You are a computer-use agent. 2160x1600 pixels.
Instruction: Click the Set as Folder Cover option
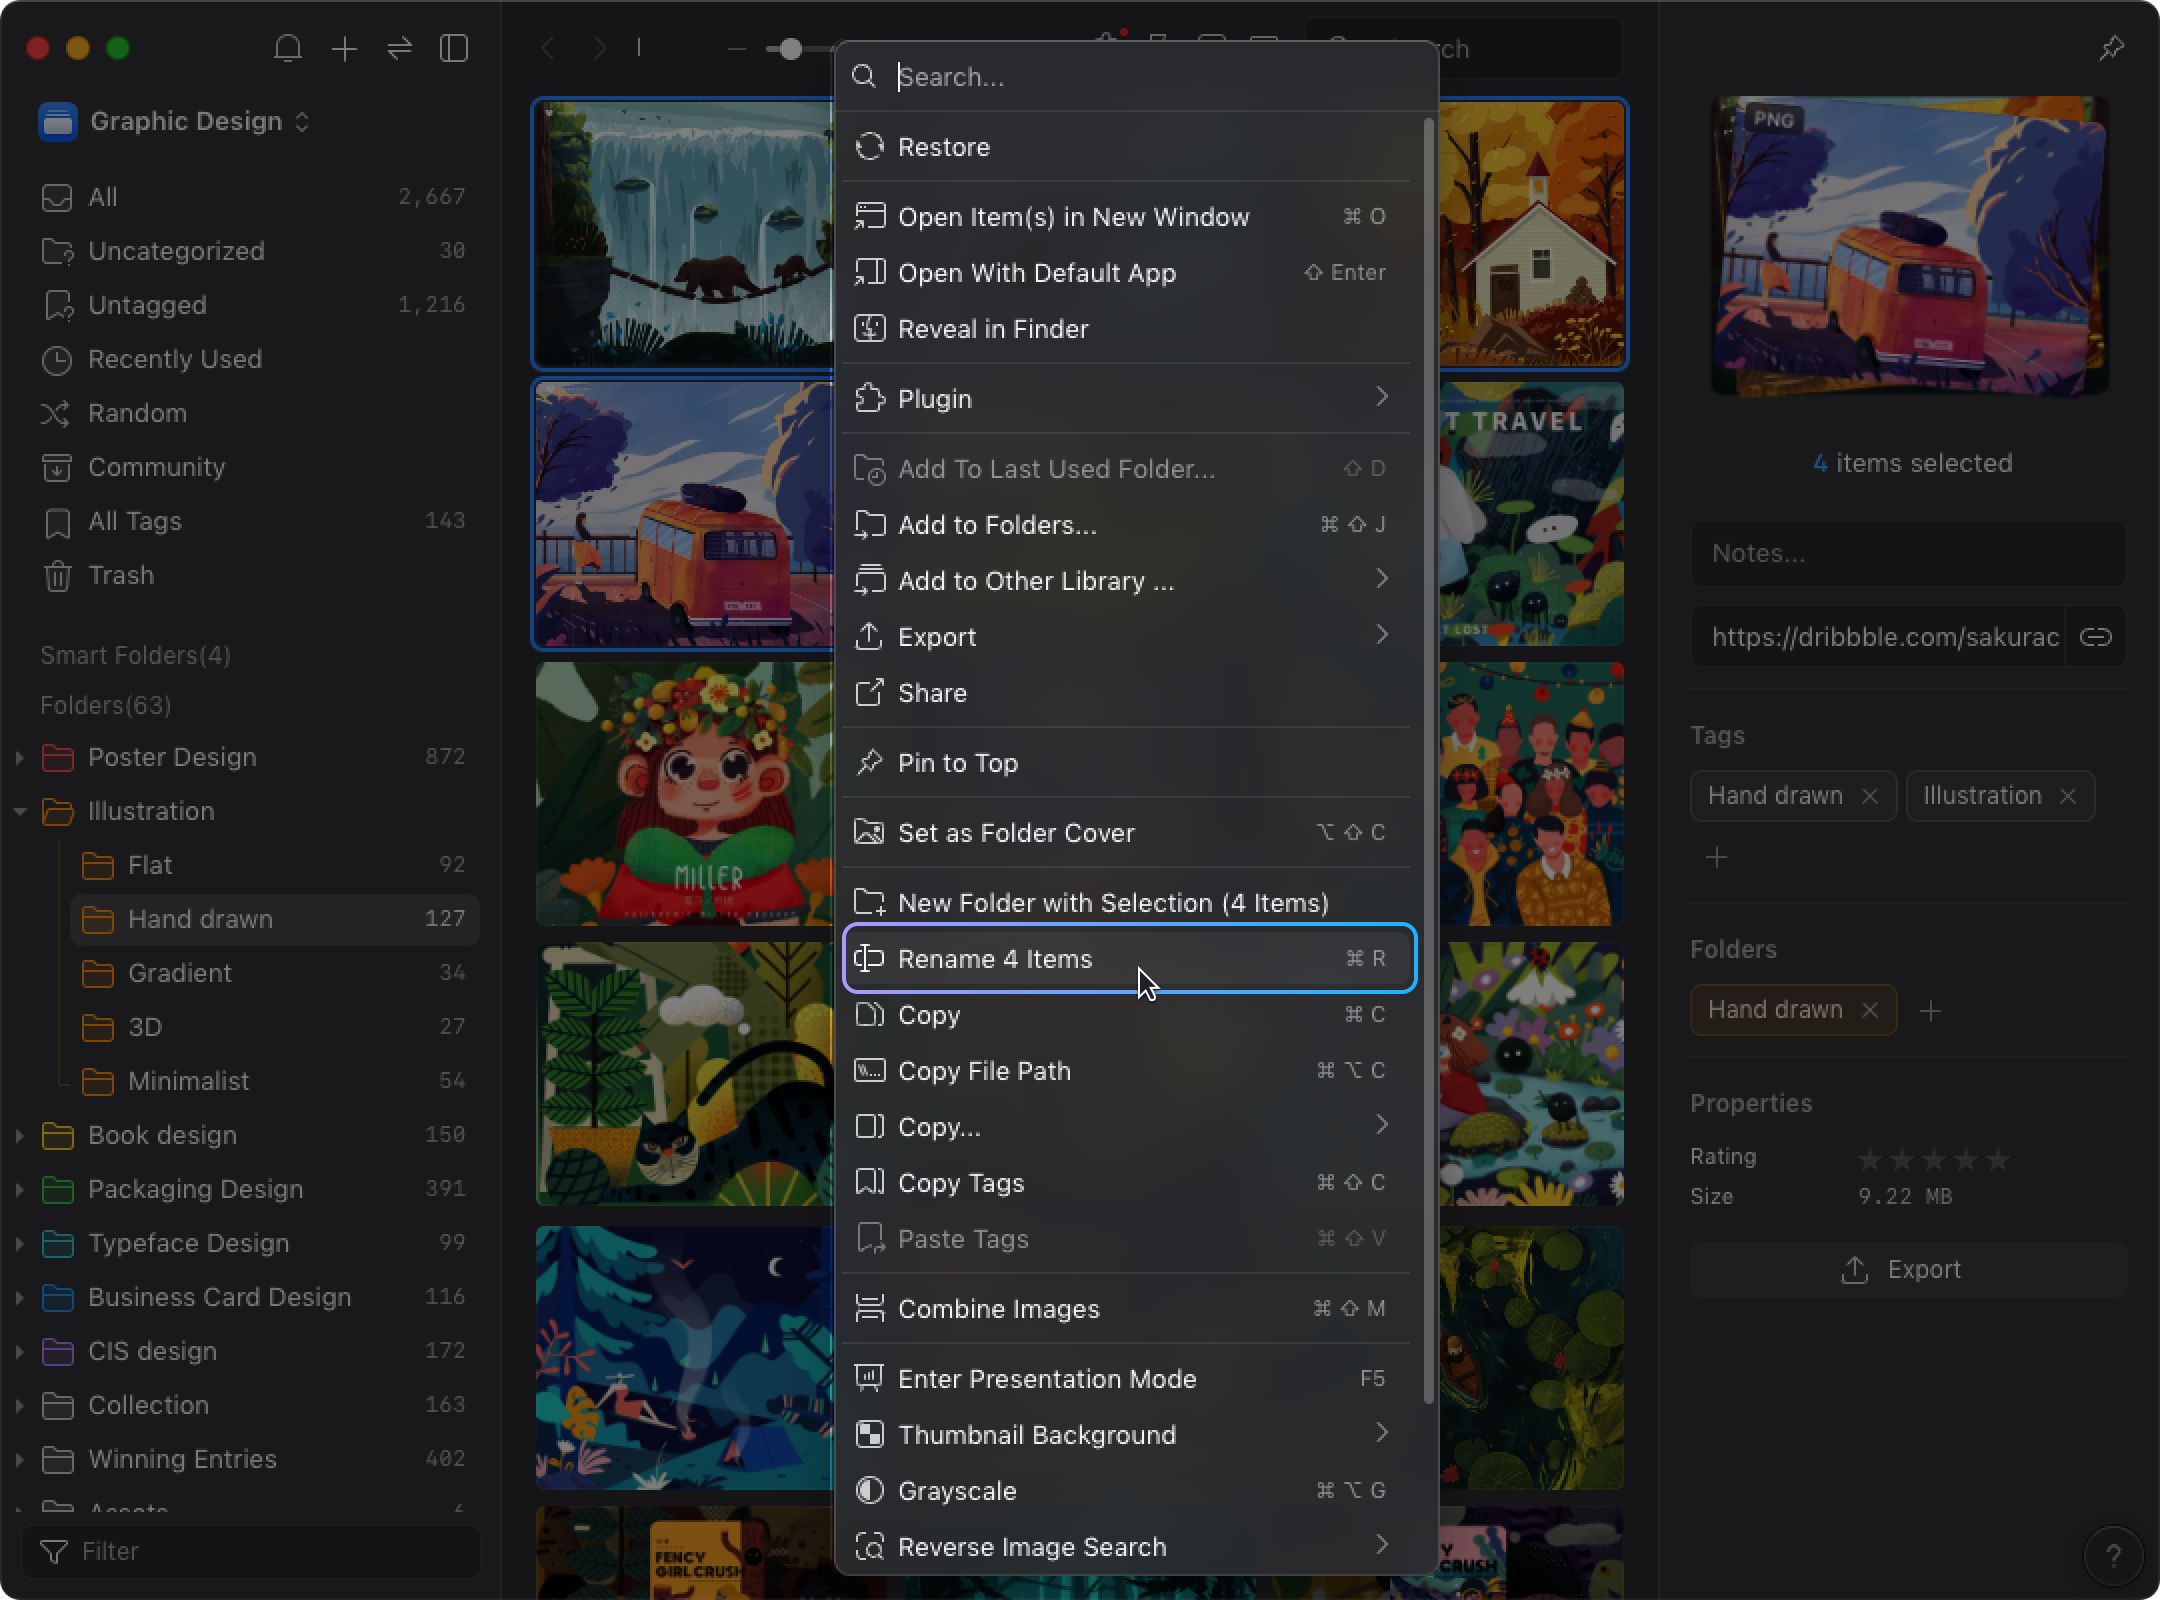tap(1015, 832)
